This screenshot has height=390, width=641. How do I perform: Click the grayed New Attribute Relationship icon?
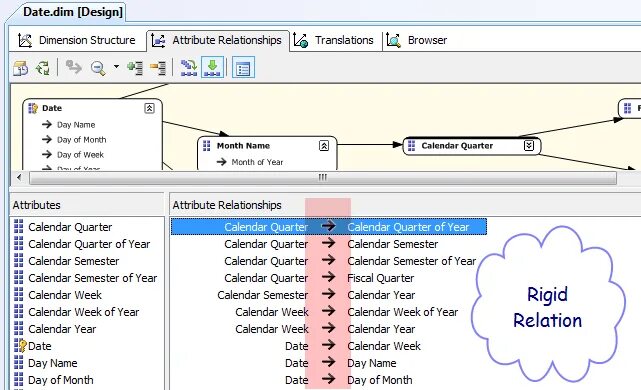74,67
